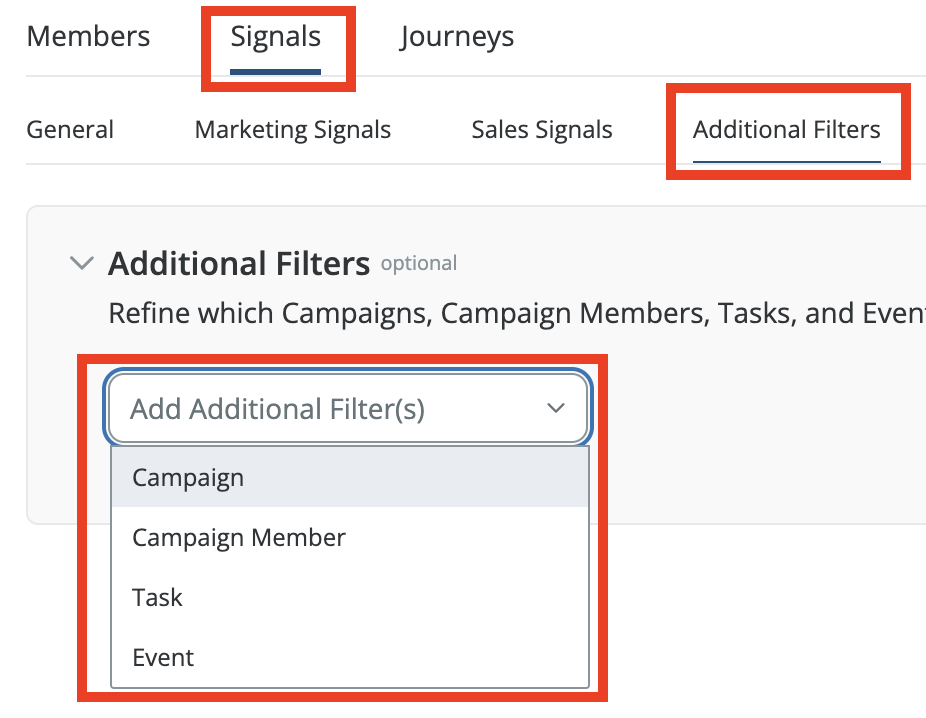
Task: Collapse the Additional Filters section chevron
Action: [81, 264]
